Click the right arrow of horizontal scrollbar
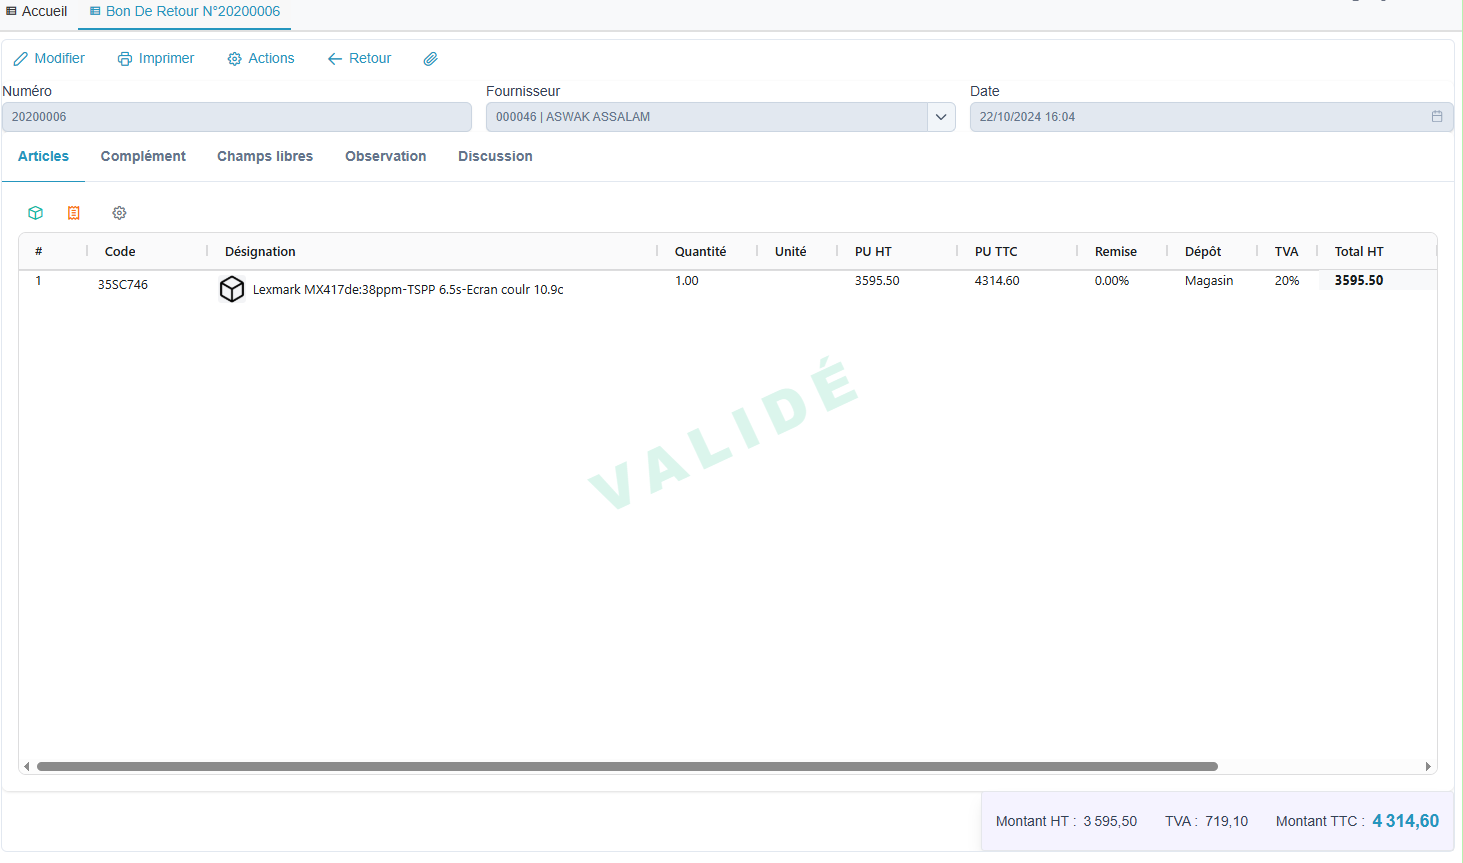The width and height of the screenshot is (1463, 863). click(x=1428, y=767)
